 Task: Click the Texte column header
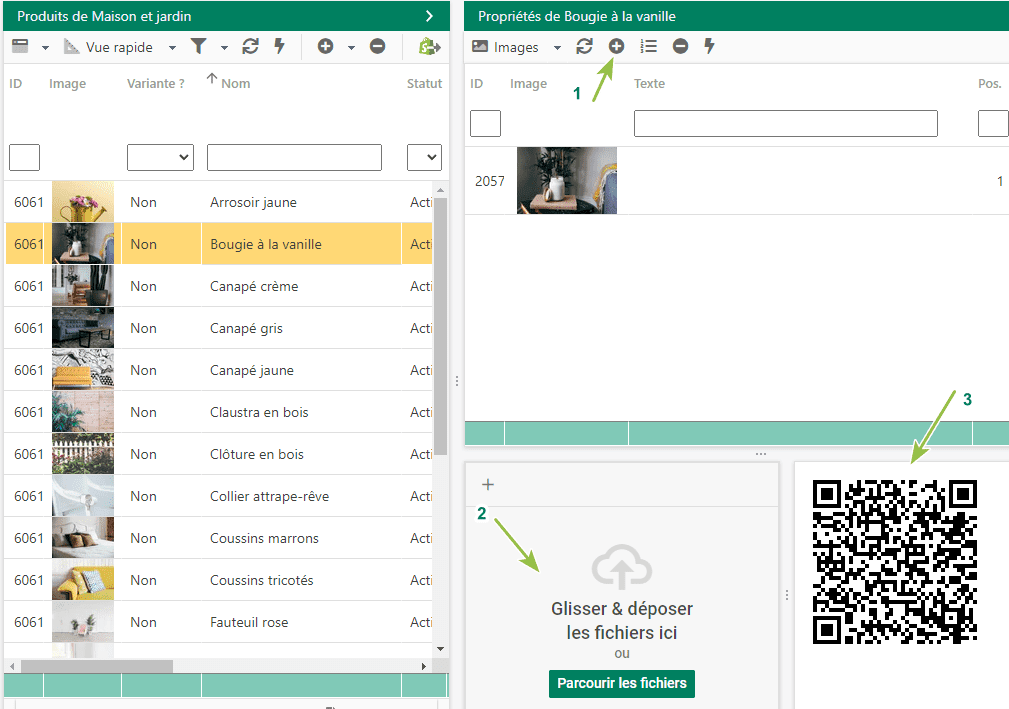tap(649, 84)
